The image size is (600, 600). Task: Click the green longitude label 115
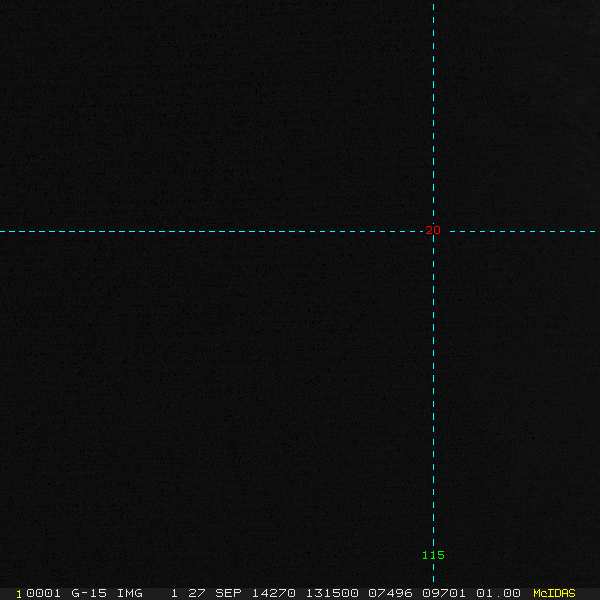click(x=433, y=555)
